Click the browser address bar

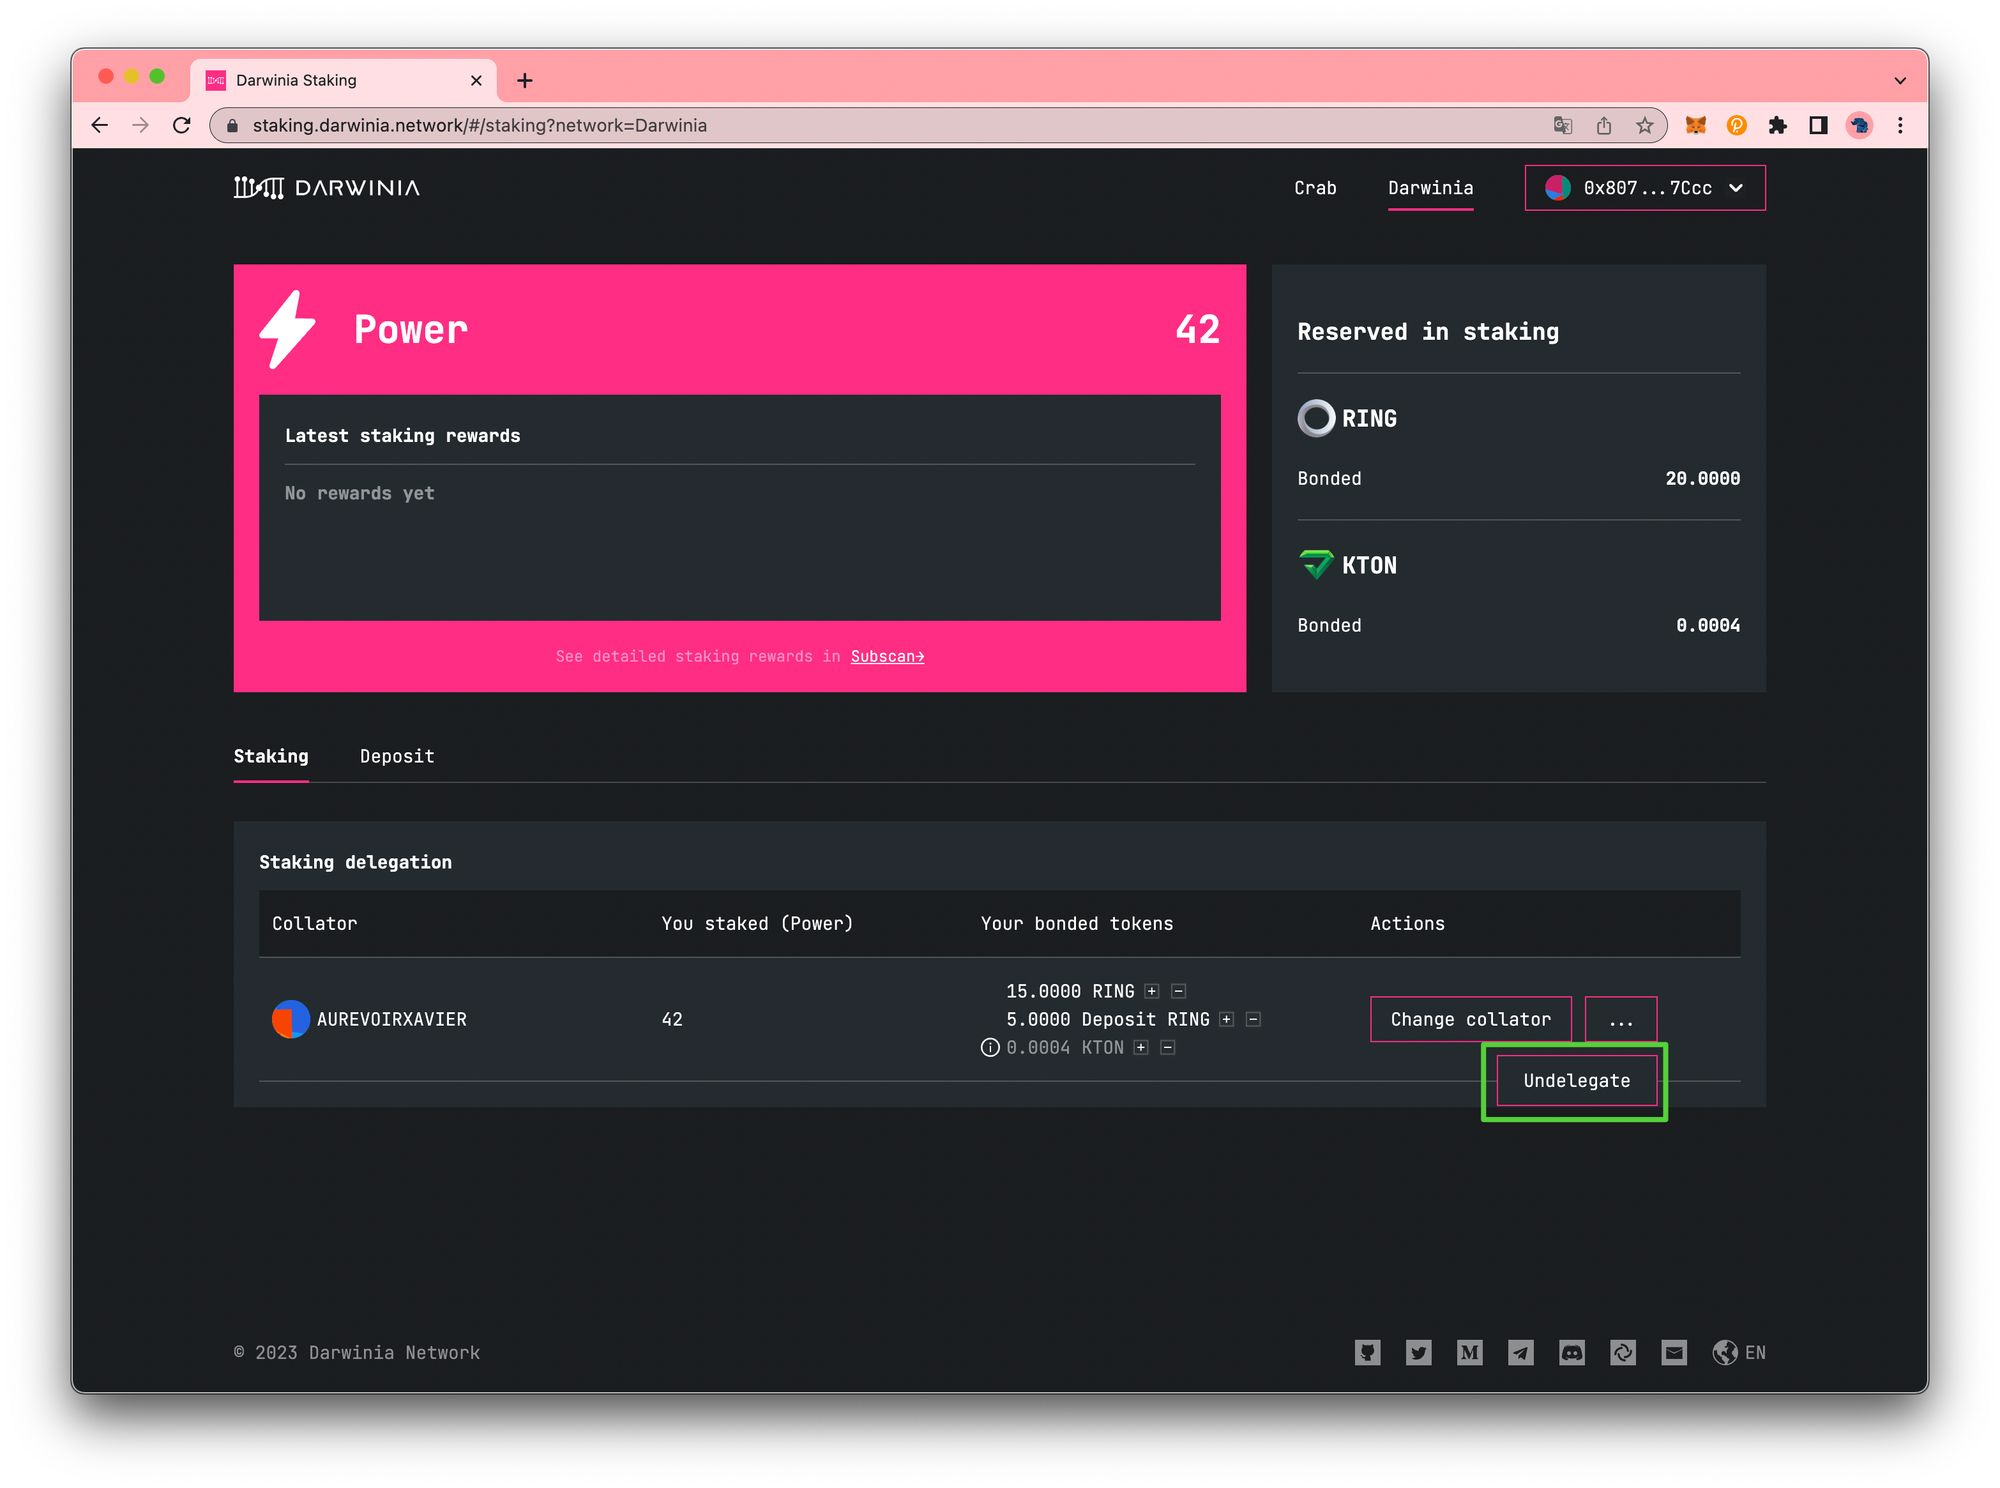click(880, 125)
